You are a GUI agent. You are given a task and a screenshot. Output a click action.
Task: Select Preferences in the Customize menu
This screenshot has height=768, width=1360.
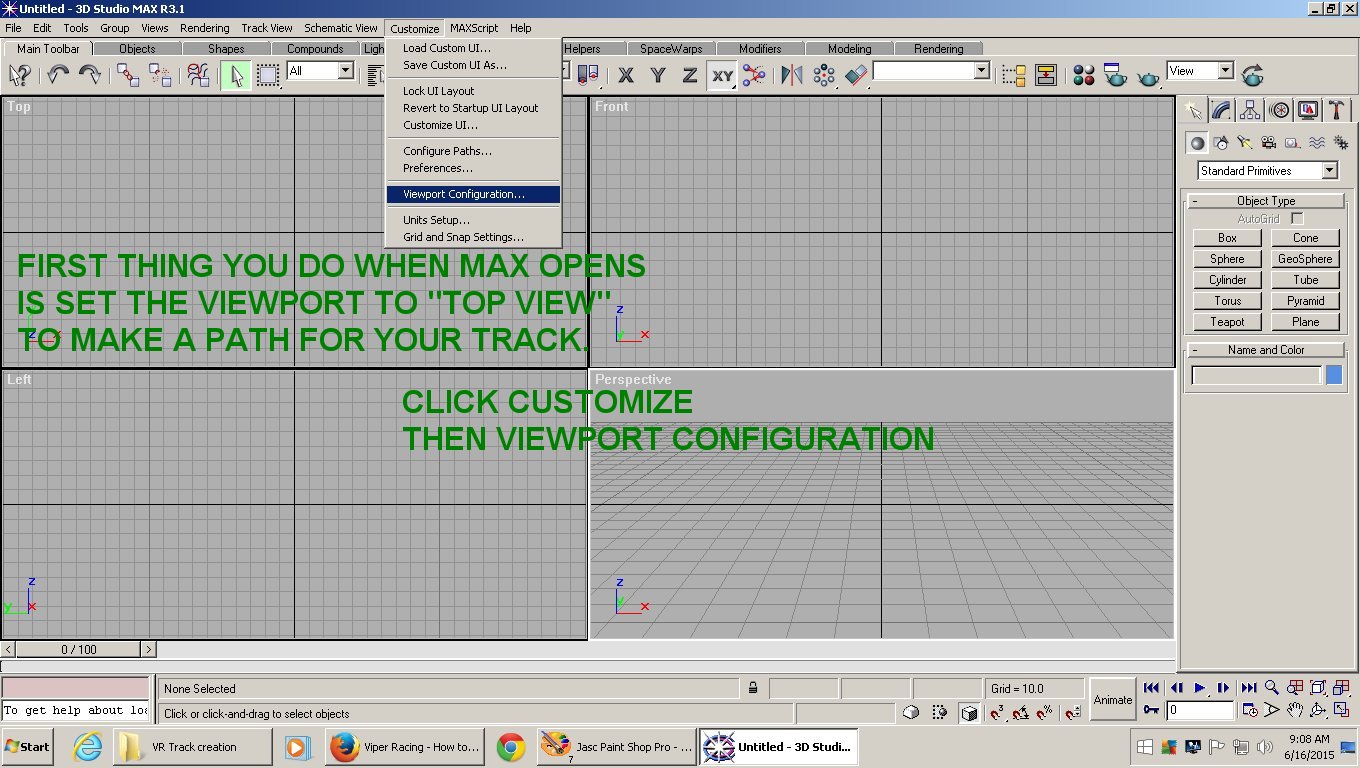tap(474, 168)
